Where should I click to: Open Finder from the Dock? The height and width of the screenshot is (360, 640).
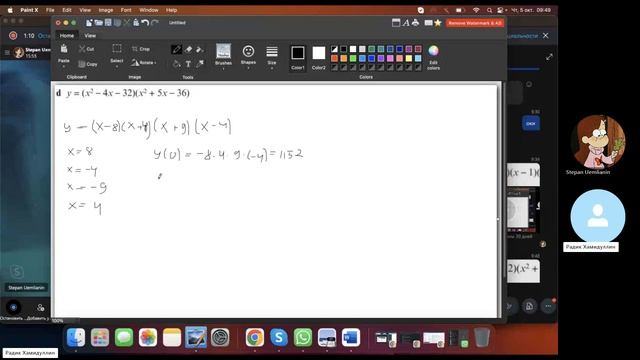[76, 338]
